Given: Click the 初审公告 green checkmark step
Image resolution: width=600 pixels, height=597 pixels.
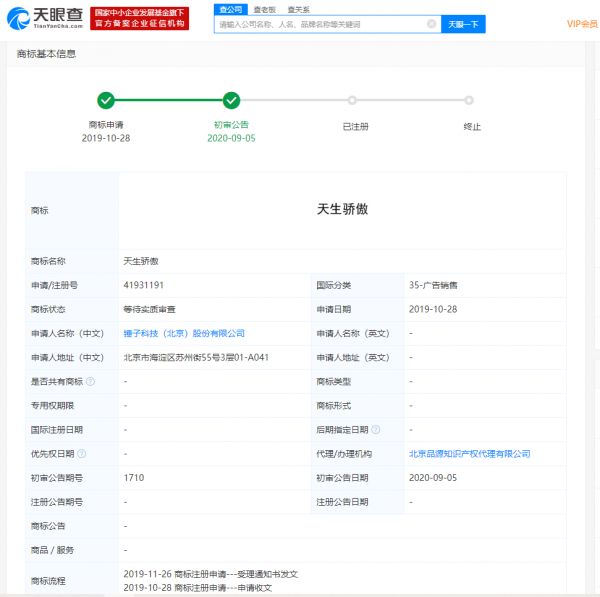Looking at the screenshot, I should [x=231, y=100].
